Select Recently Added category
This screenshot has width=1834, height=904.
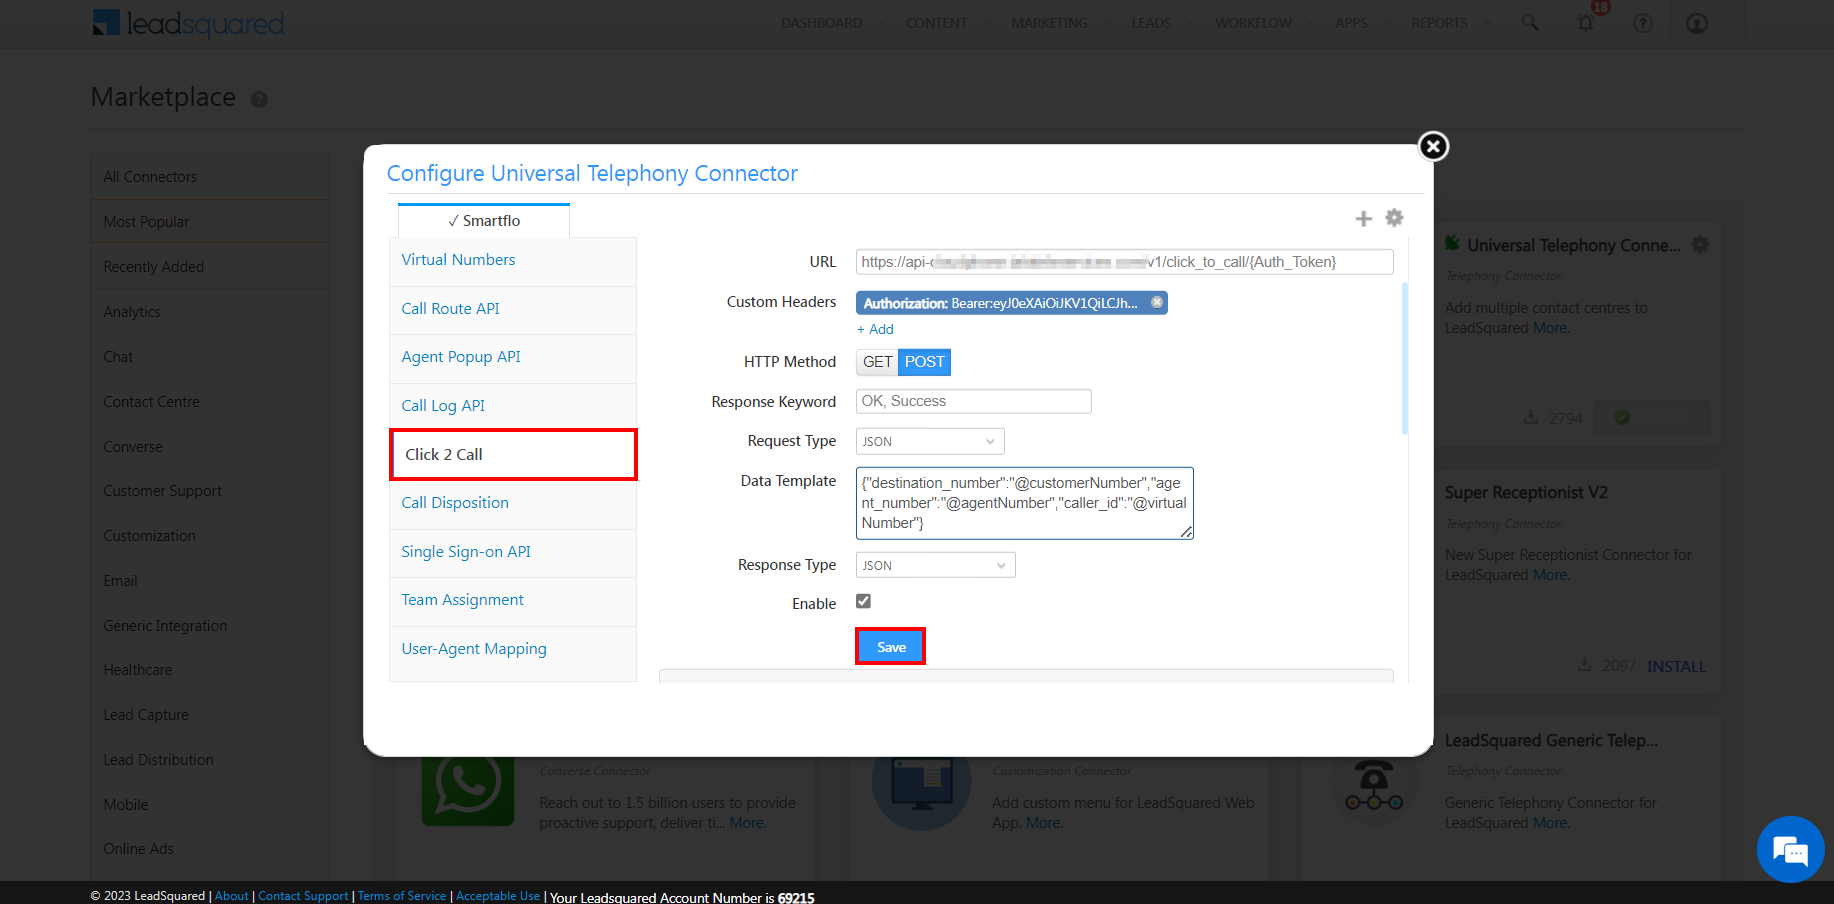(x=210, y=267)
